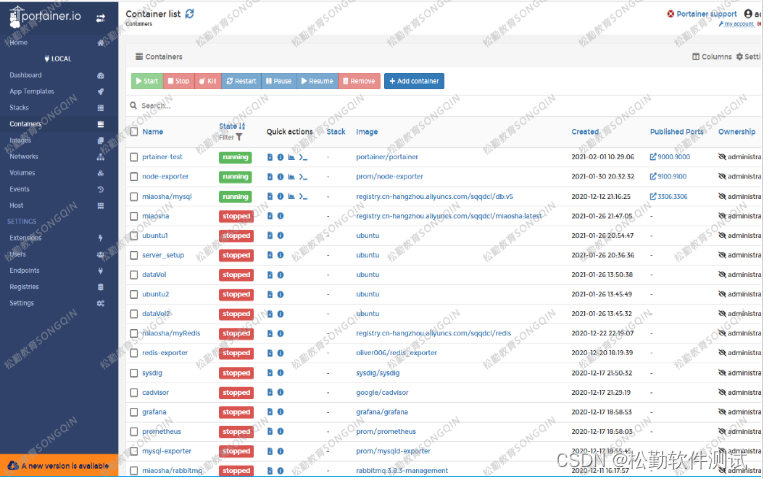The width and height of the screenshot is (763, 479).
Task: Click the Remove button
Action: coord(359,81)
